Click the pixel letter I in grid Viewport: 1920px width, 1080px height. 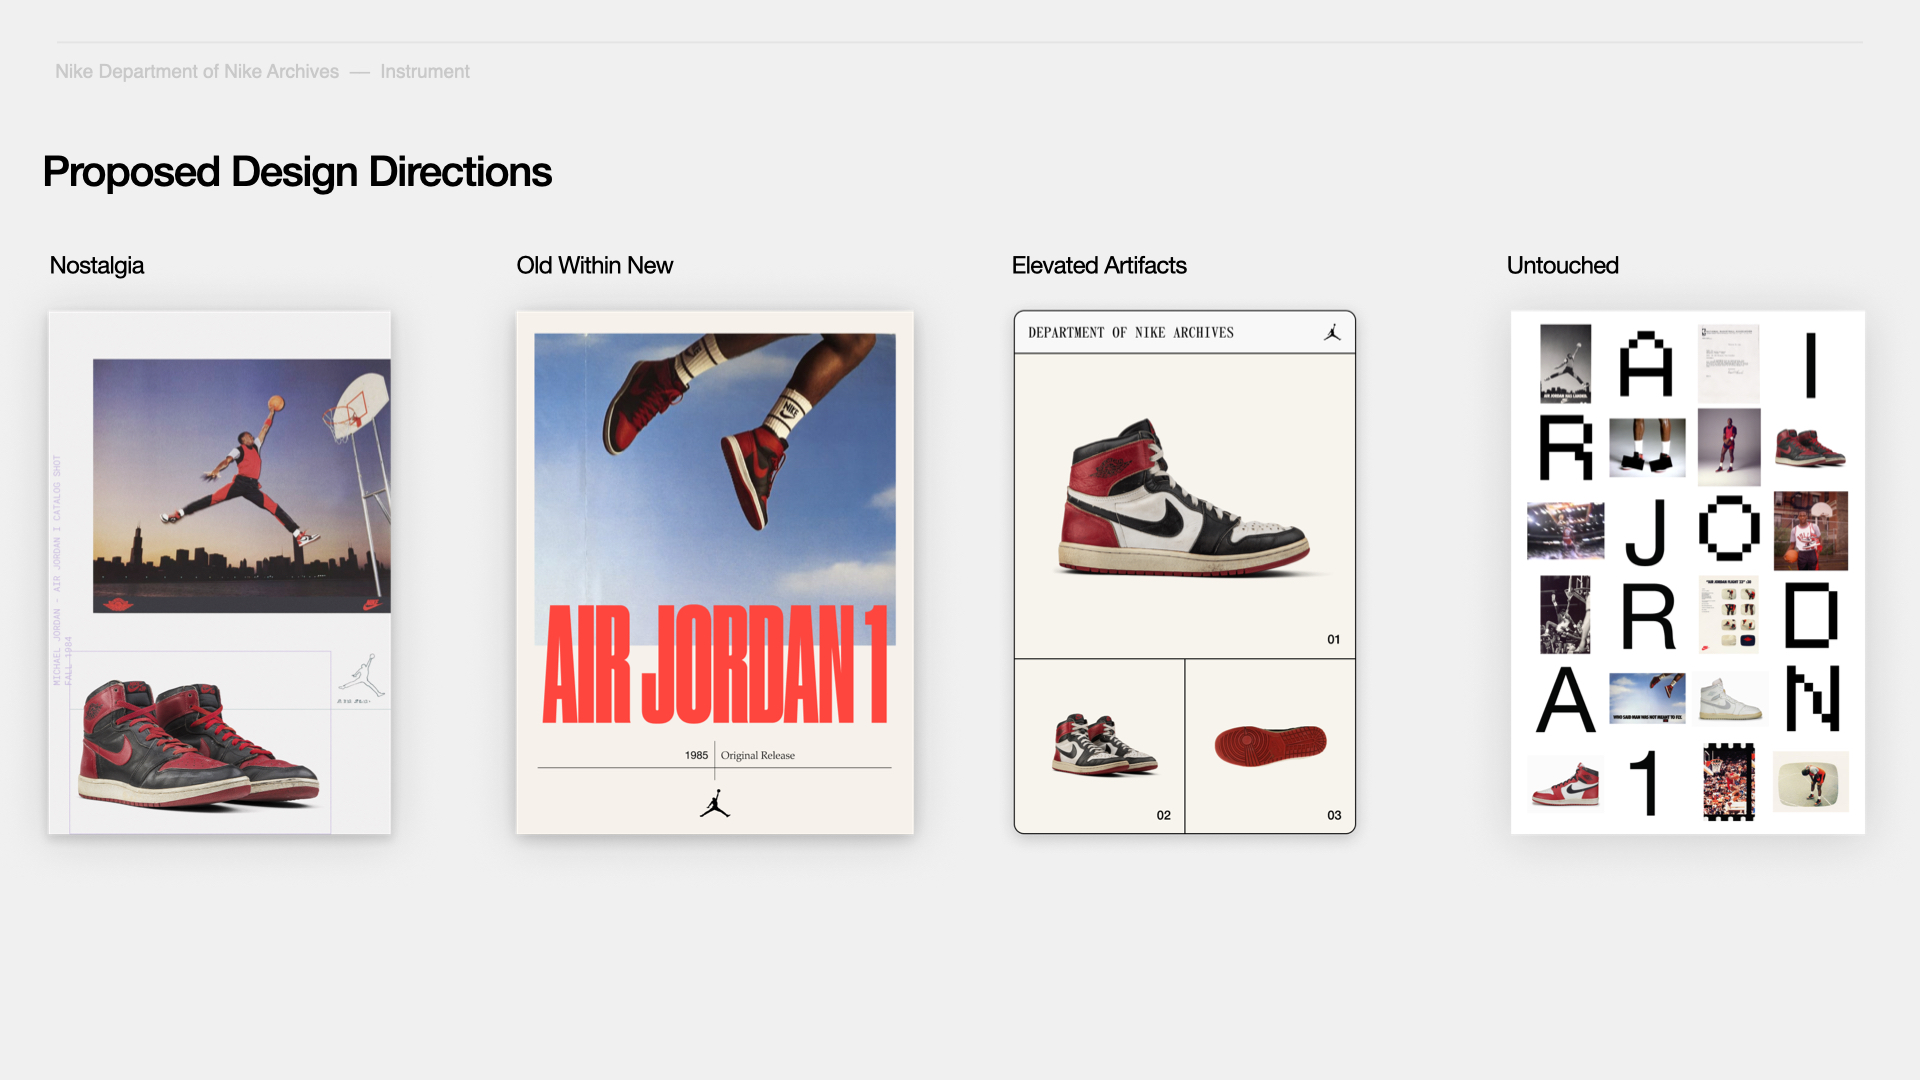(1811, 365)
